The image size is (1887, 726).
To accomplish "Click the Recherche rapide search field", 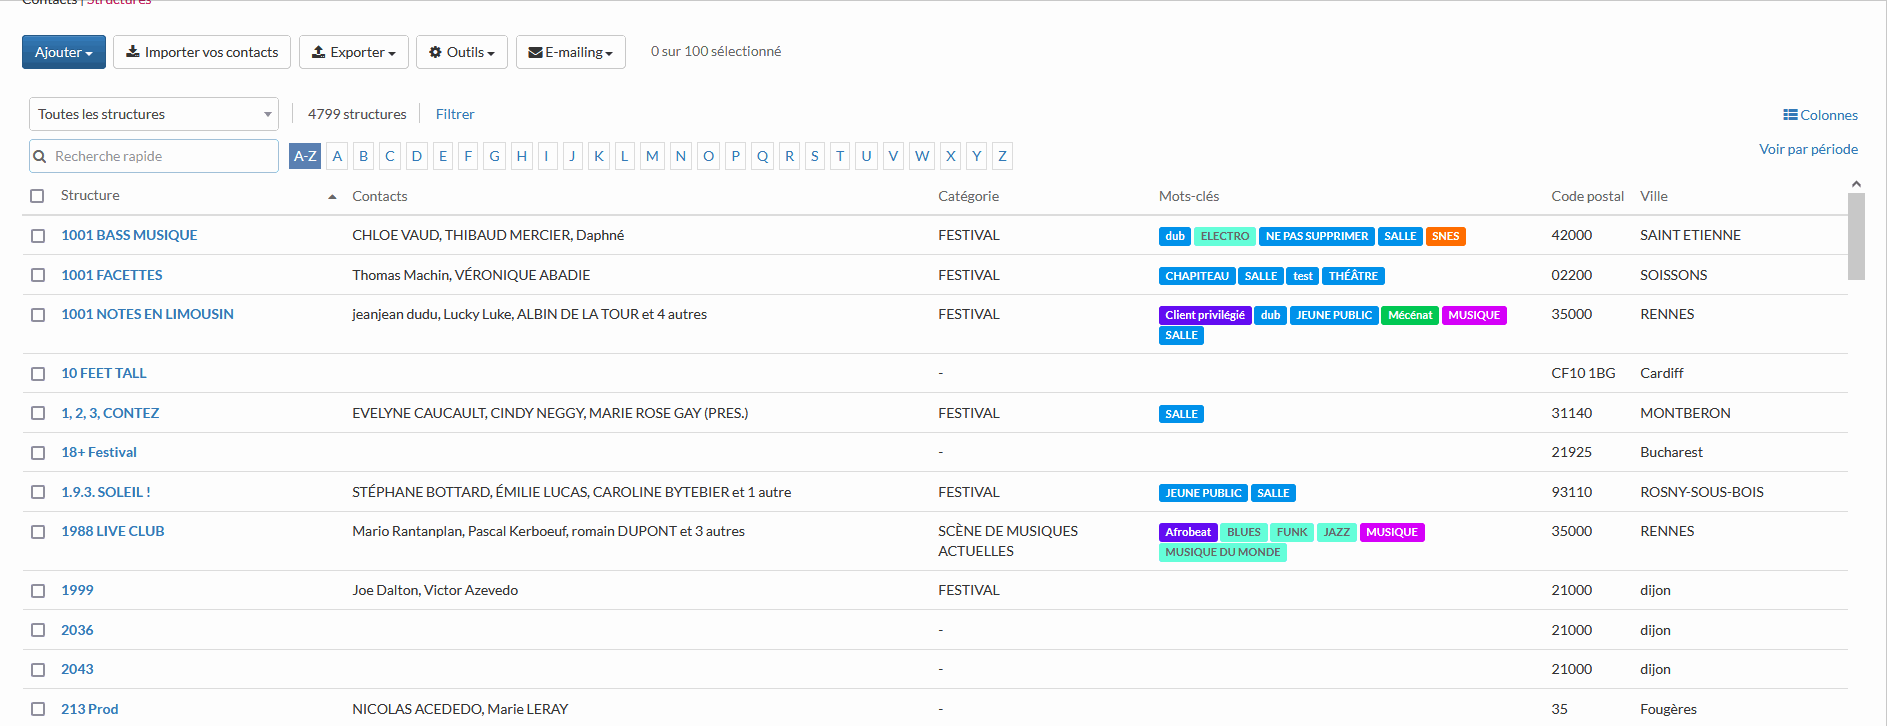I will pyautogui.click(x=162, y=157).
